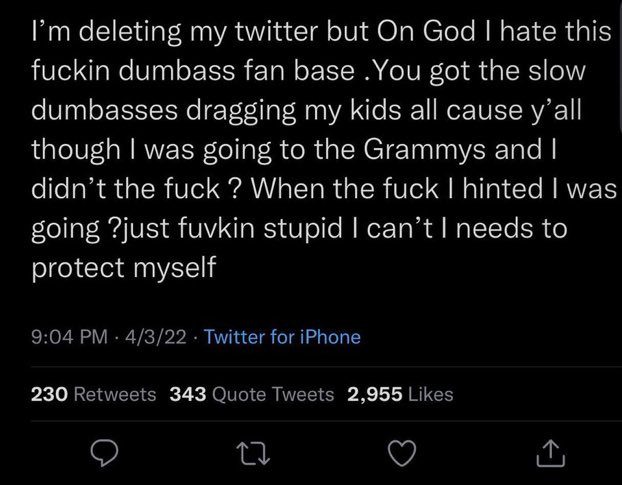The height and width of the screenshot is (485, 622).
Task: Show the 343 Quote Tweets
Action: [252, 394]
